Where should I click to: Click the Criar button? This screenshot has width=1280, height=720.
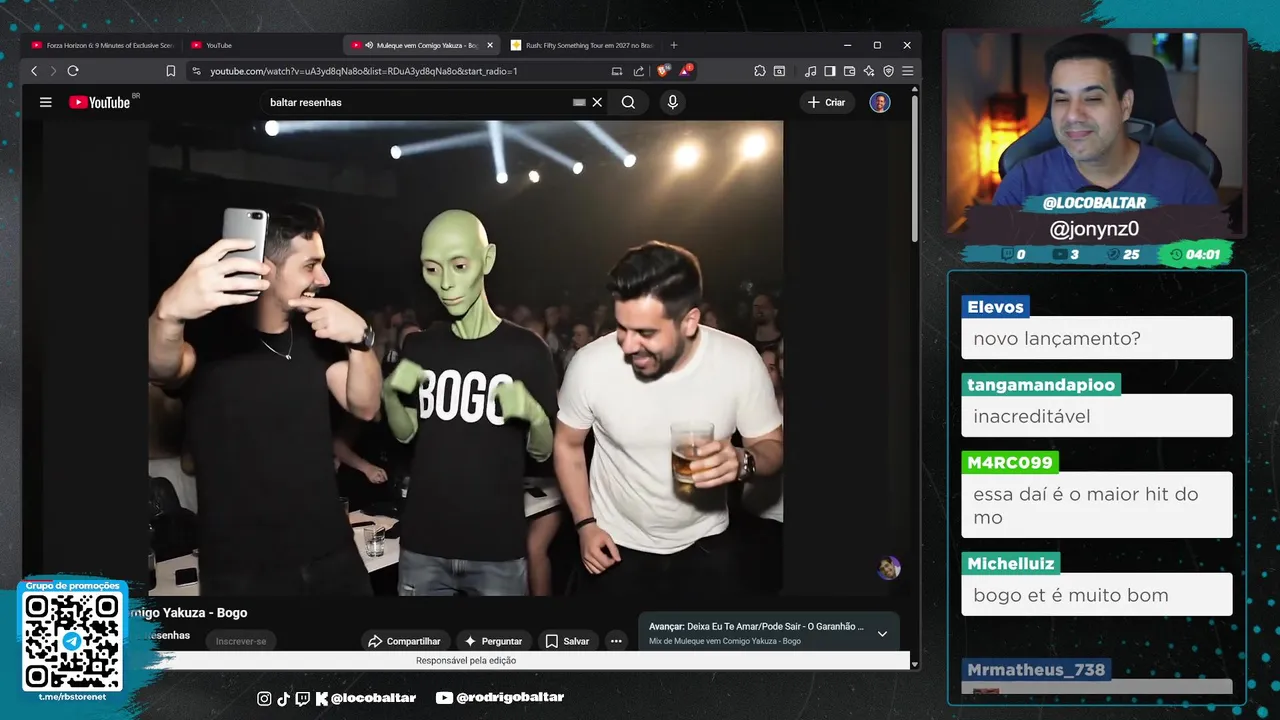click(x=826, y=102)
